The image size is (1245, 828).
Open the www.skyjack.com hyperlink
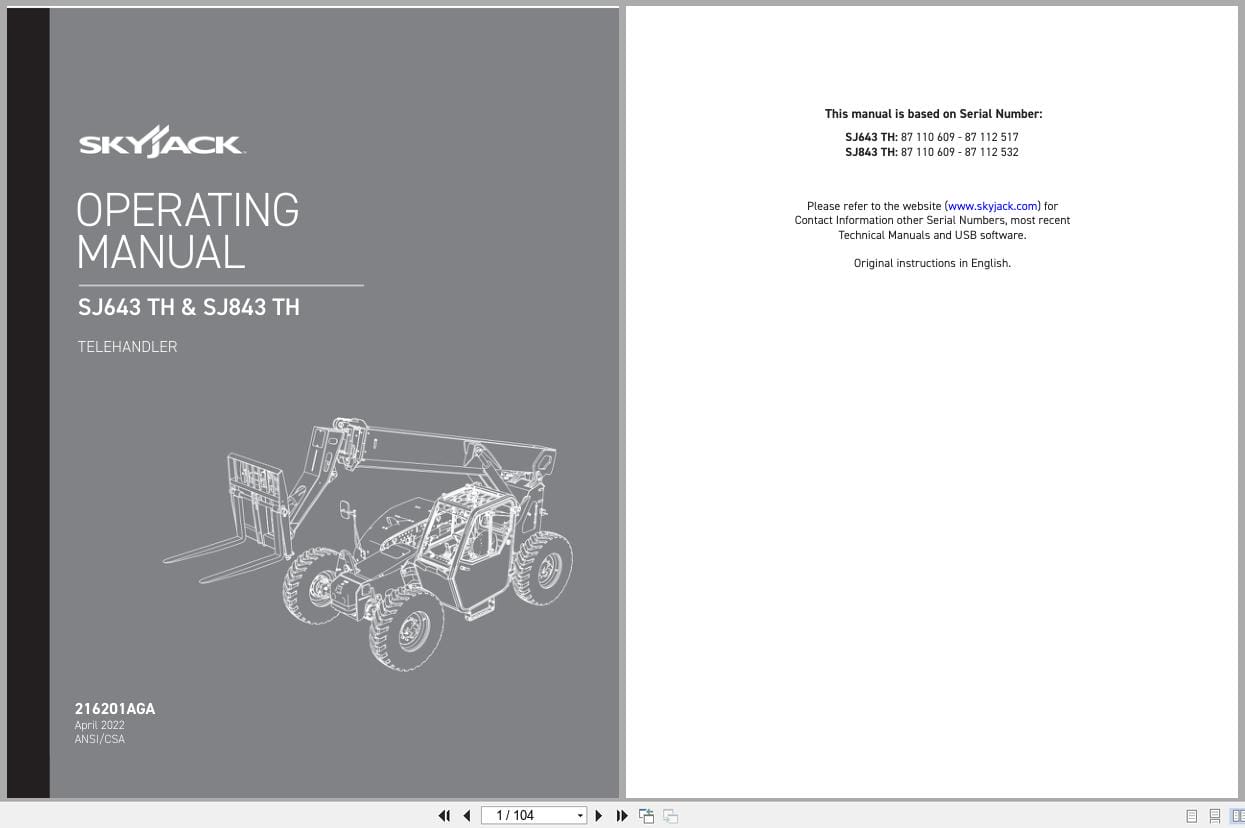pos(992,206)
